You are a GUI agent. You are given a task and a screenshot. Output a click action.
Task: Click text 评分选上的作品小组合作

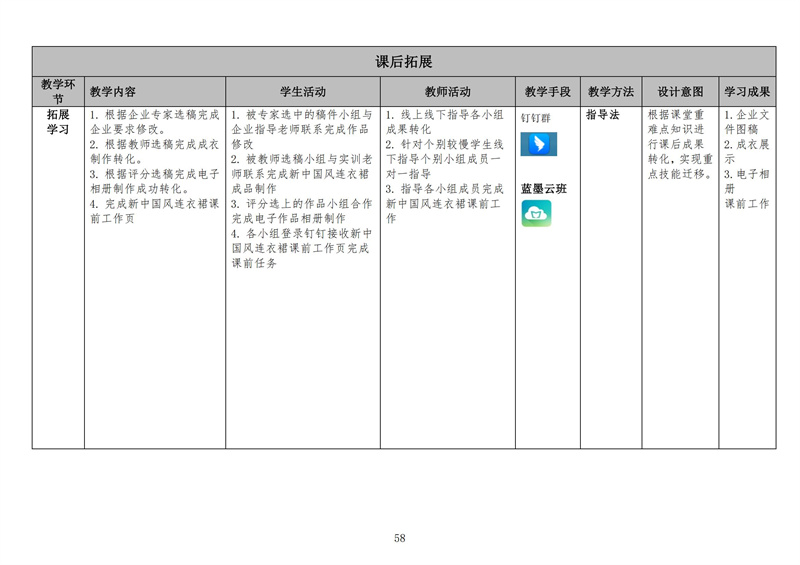pyautogui.click(x=309, y=204)
